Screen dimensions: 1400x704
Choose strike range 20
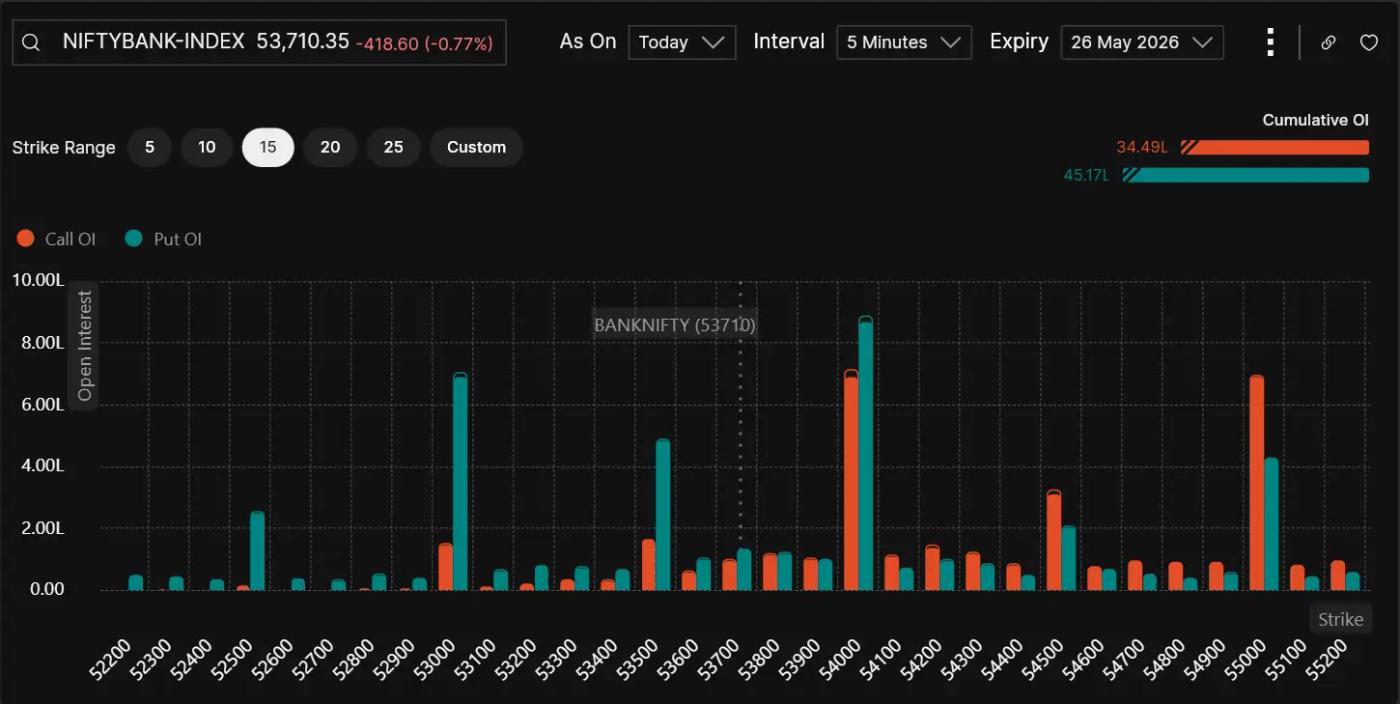coord(330,147)
